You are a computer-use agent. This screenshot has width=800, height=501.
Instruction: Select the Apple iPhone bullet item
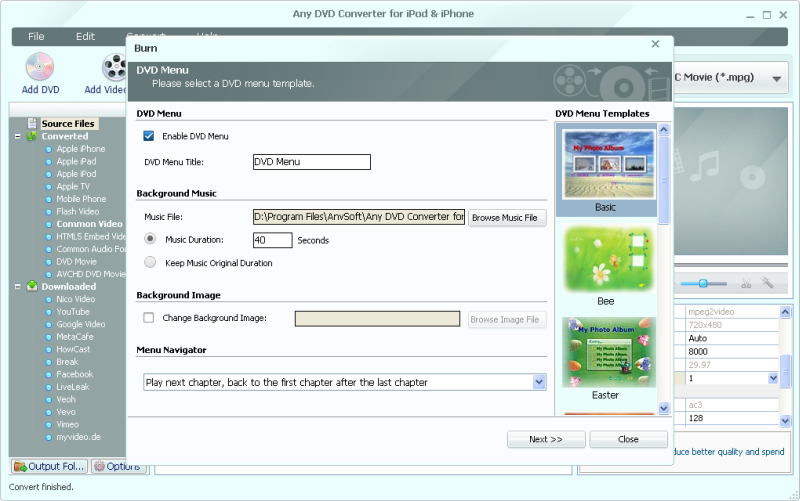81,149
